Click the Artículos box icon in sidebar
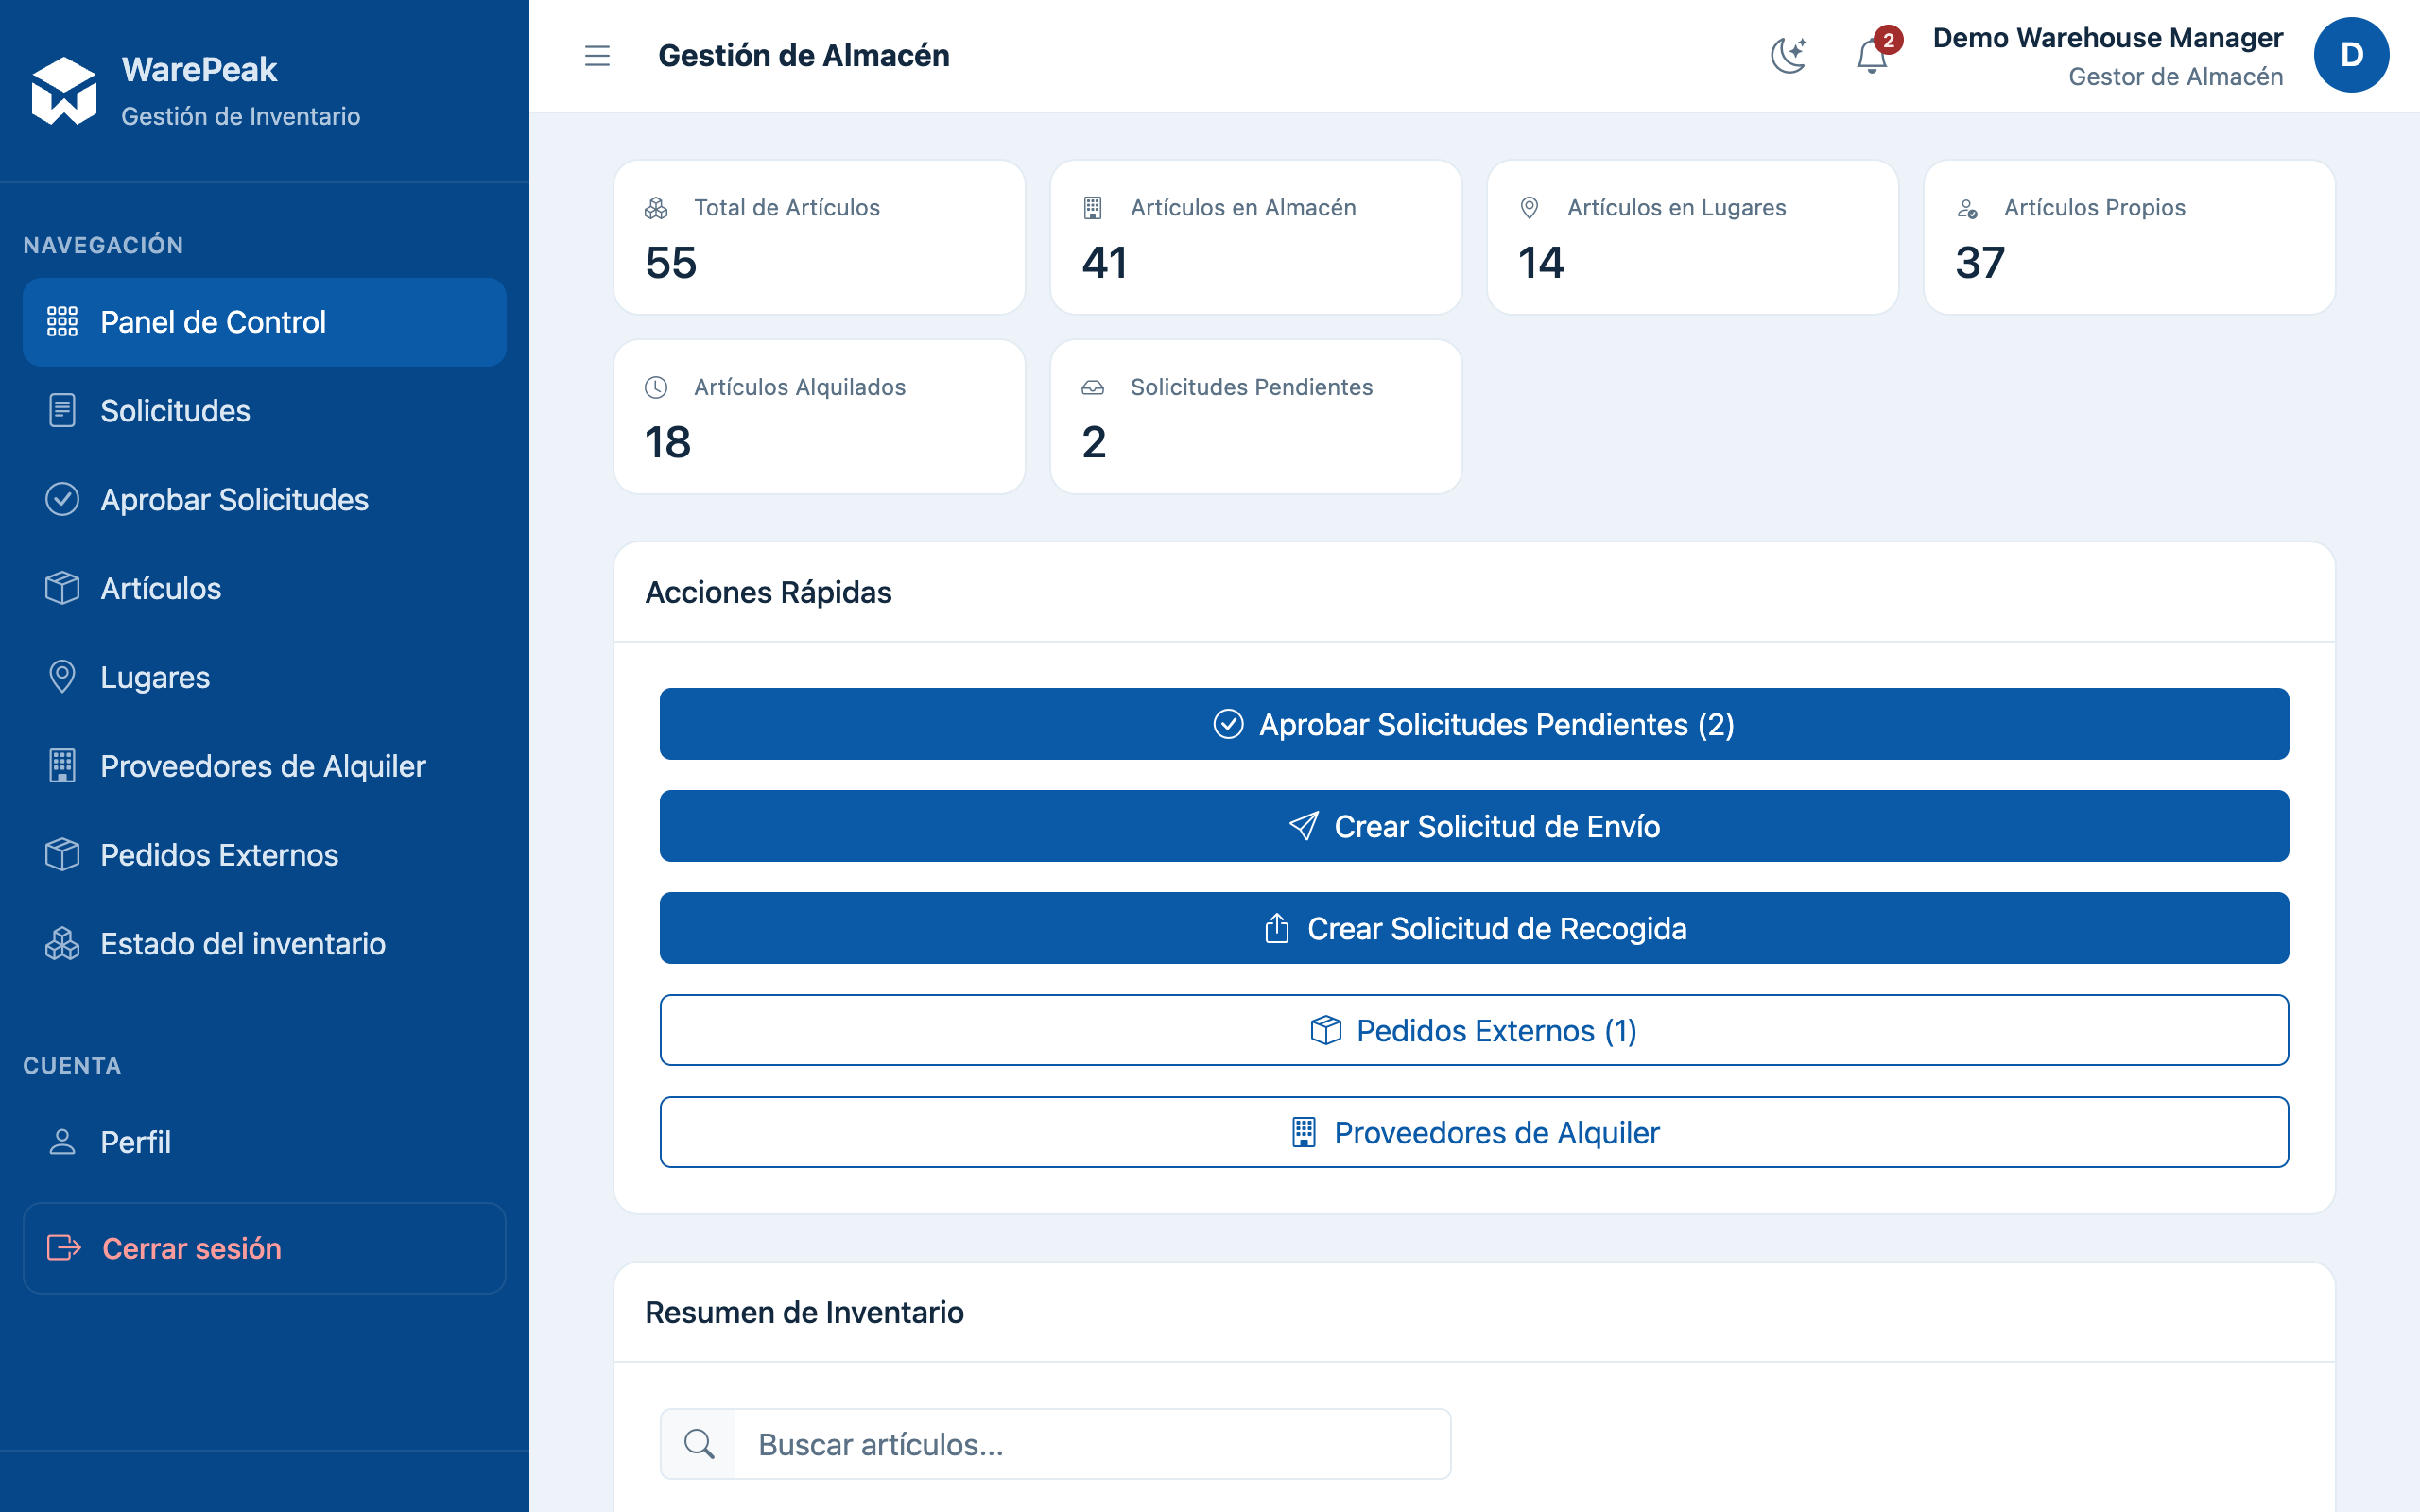This screenshot has width=2420, height=1512. click(62, 588)
